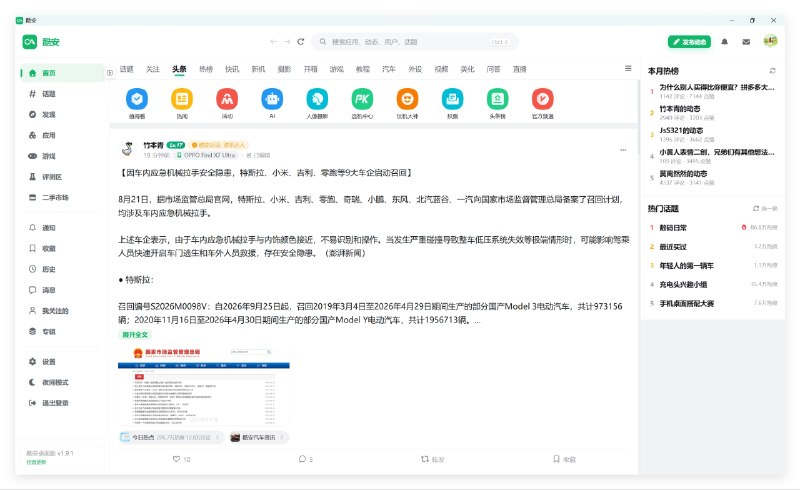Switch to the 热榜 feed tab
Viewport: 800px width, 490px height.
[206, 69]
